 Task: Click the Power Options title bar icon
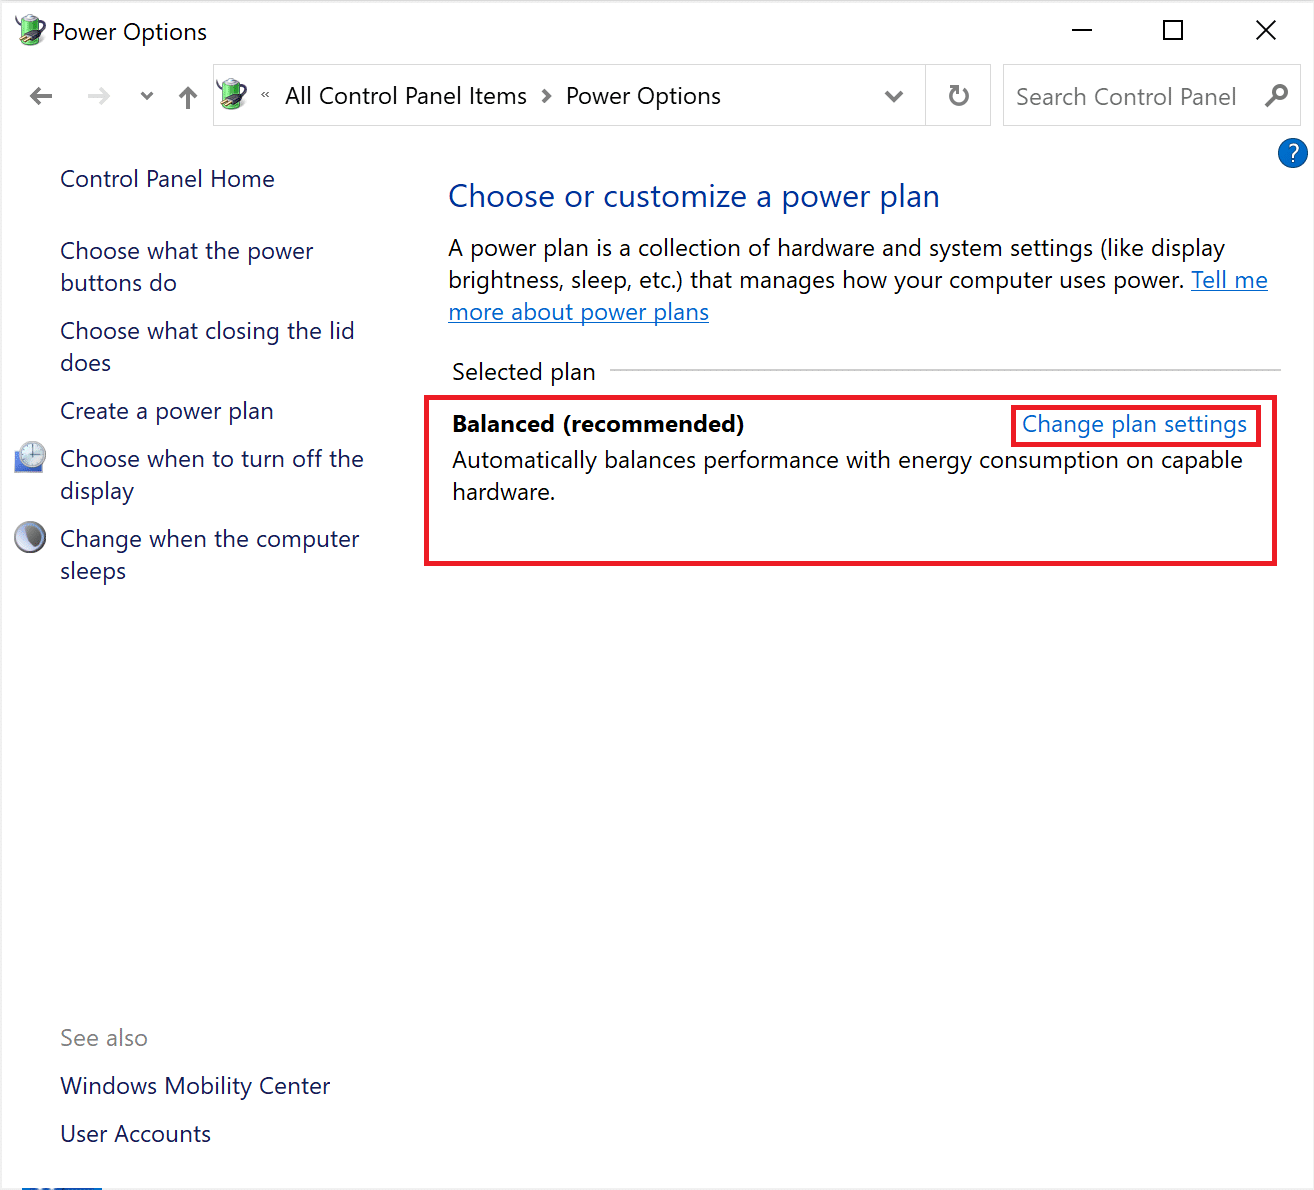28,29
